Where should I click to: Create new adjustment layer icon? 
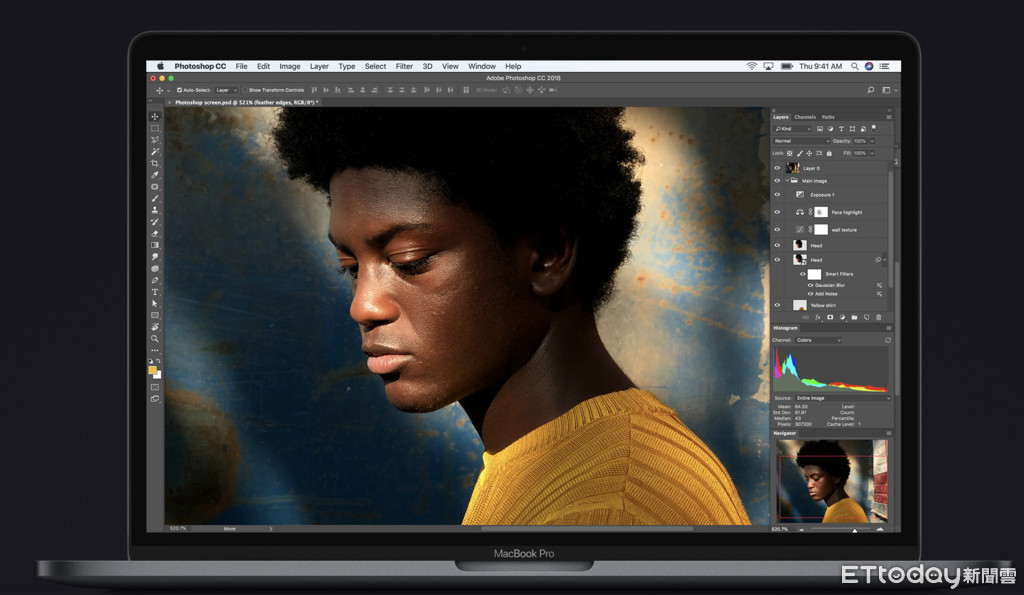coord(842,317)
